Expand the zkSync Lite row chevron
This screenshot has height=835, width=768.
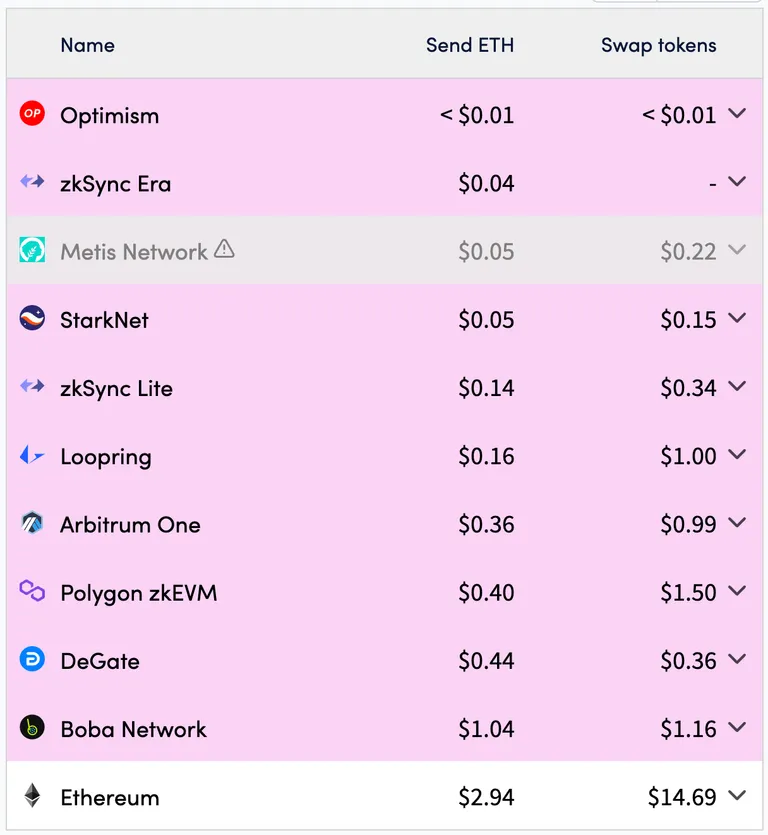pos(738,386)
